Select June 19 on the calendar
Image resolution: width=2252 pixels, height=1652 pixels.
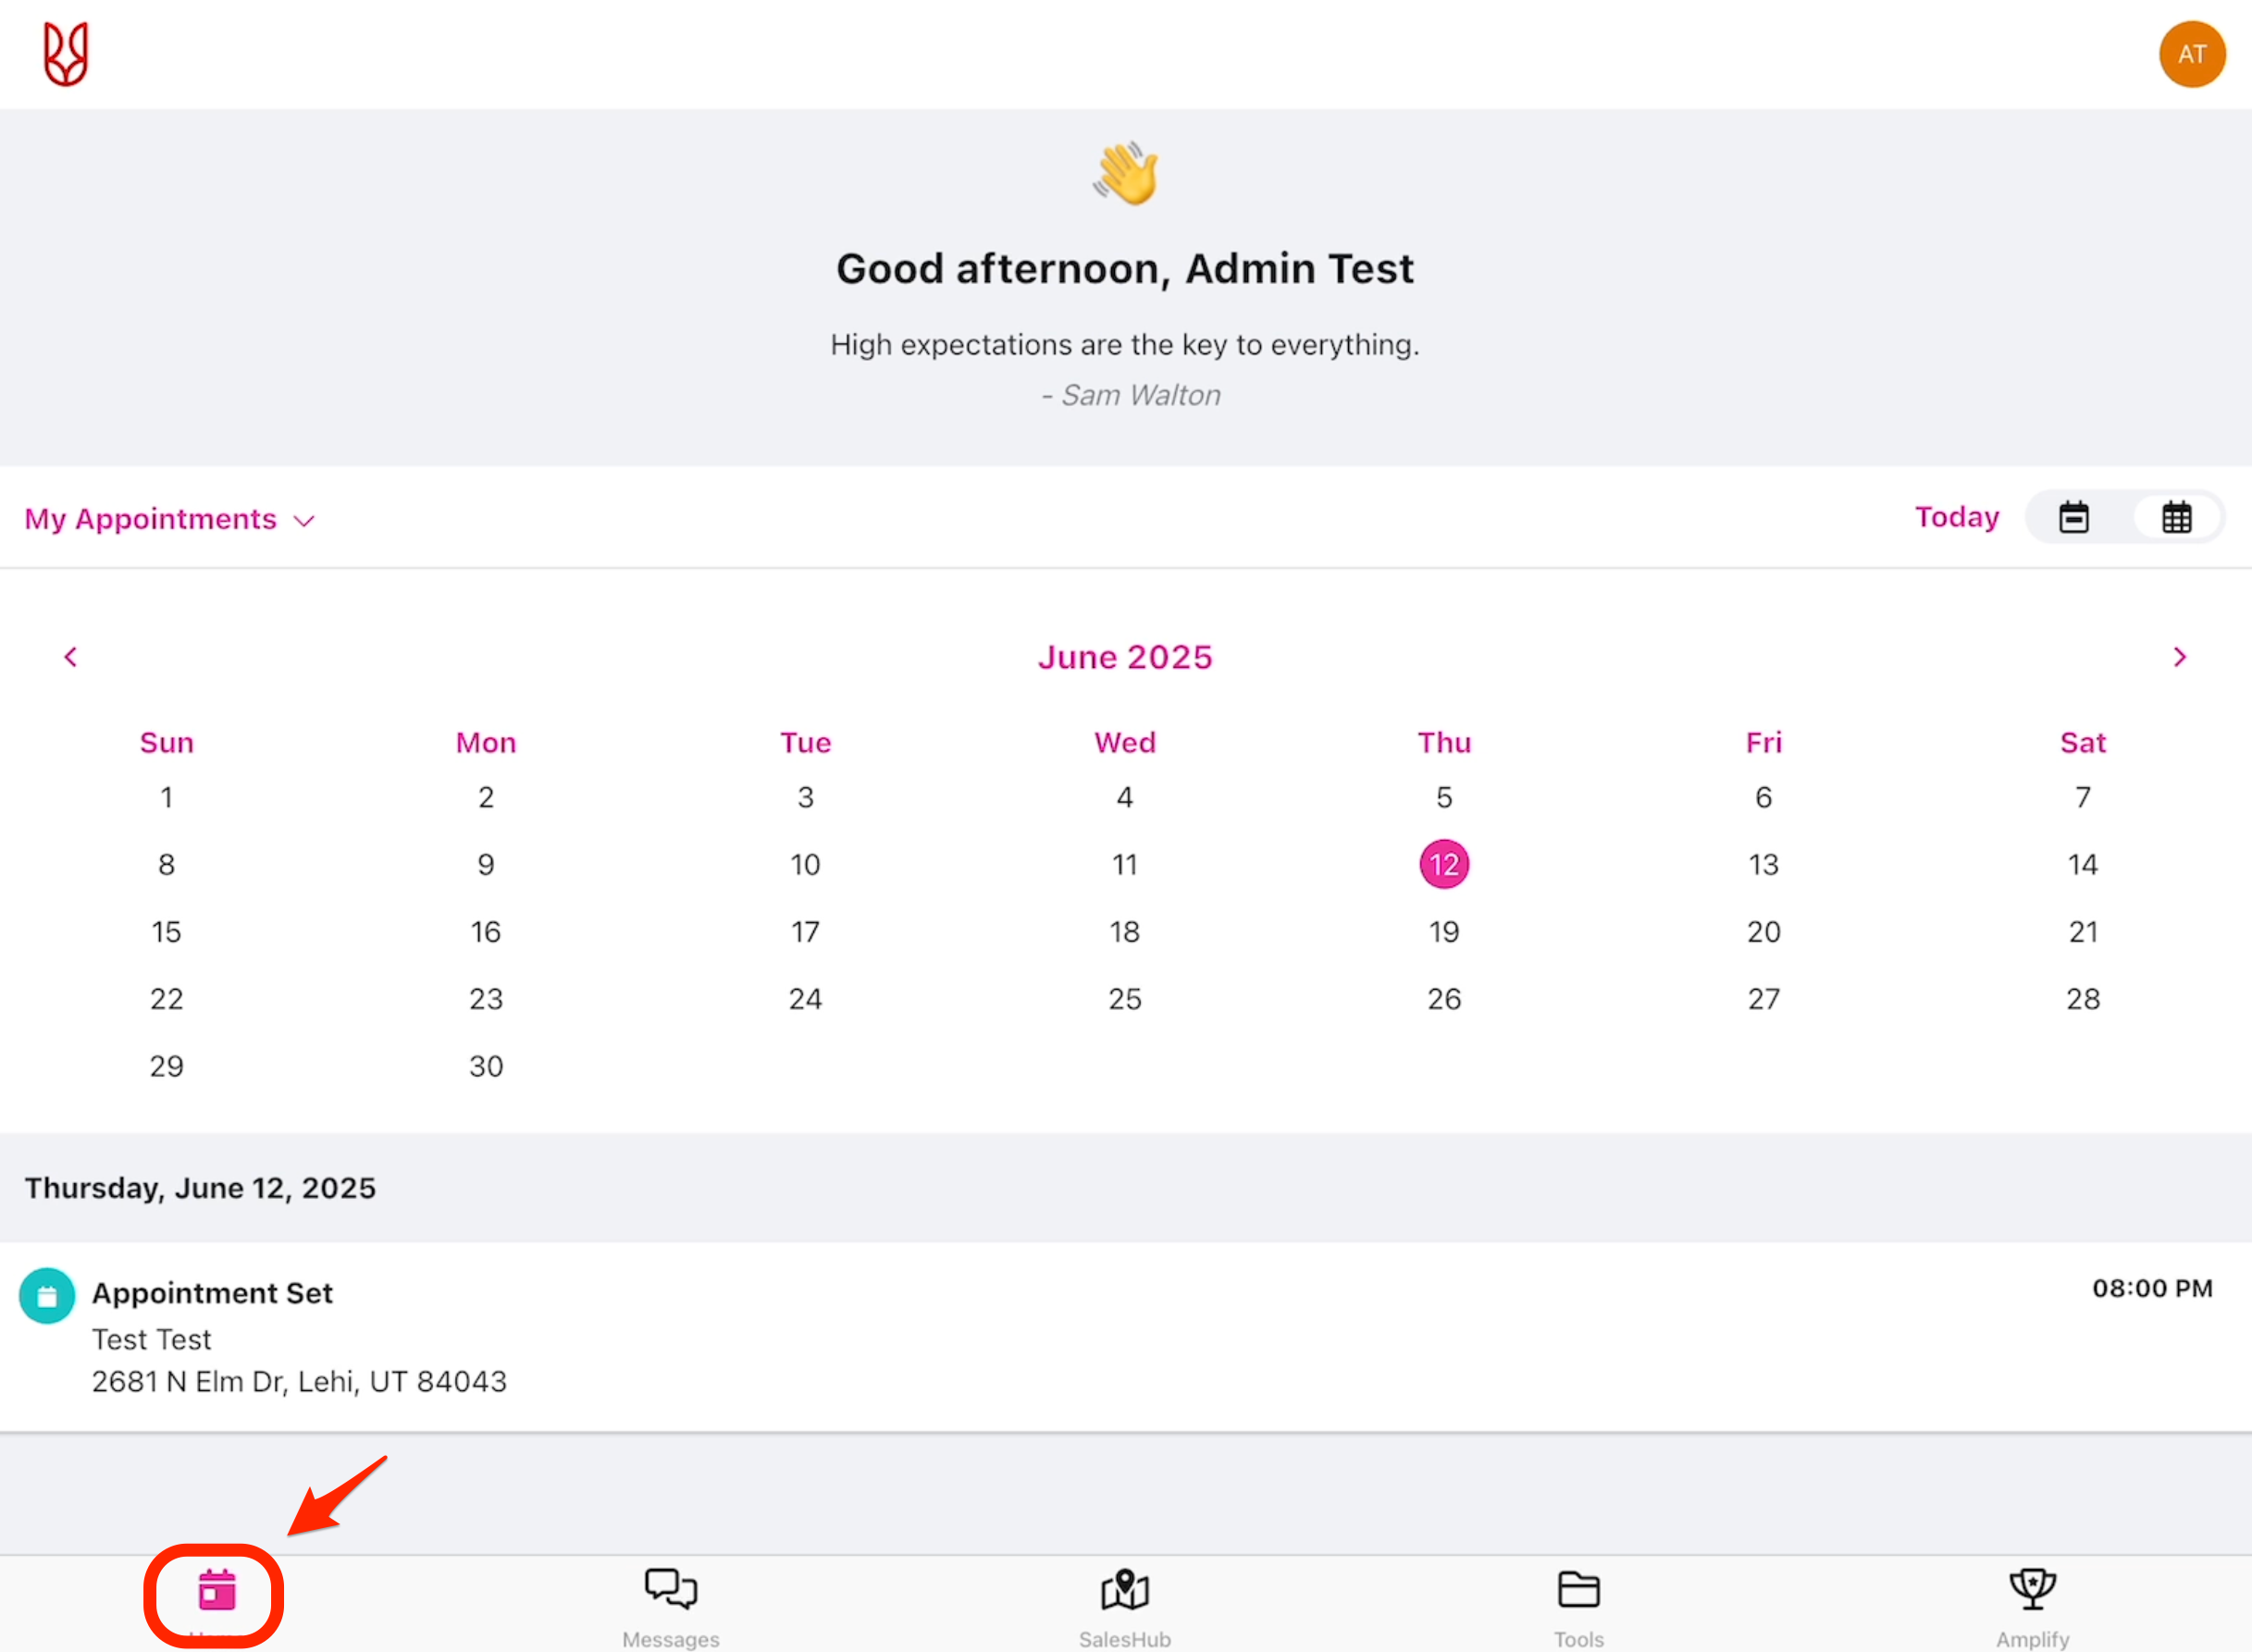tap(1444, 932)
